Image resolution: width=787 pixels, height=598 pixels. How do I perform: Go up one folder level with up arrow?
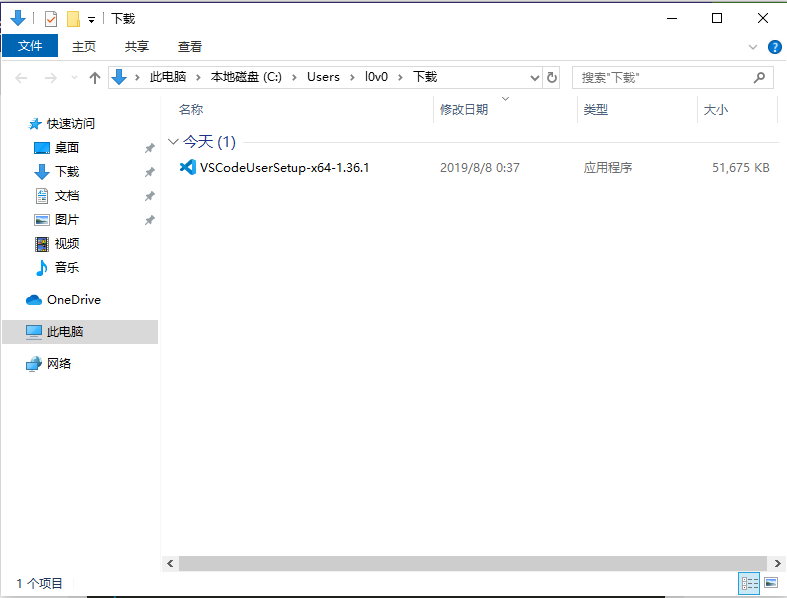point(94,77)
